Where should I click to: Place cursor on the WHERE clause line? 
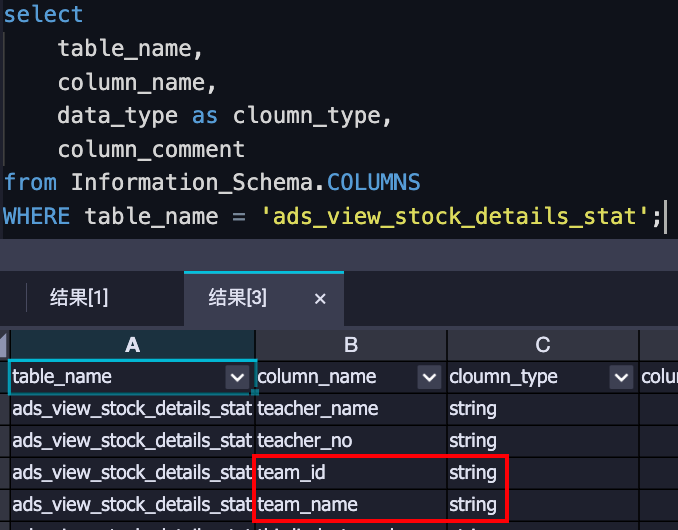tap(330, 216)
